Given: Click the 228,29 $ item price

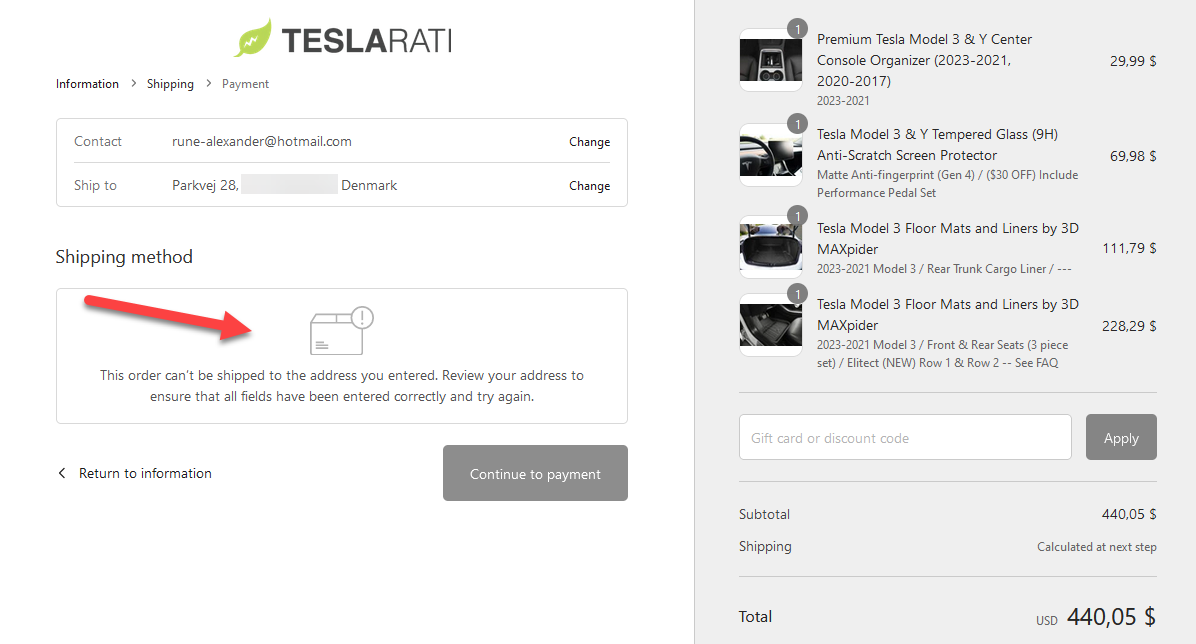Looking at the screenshot, I should [x=1129, y=326].
